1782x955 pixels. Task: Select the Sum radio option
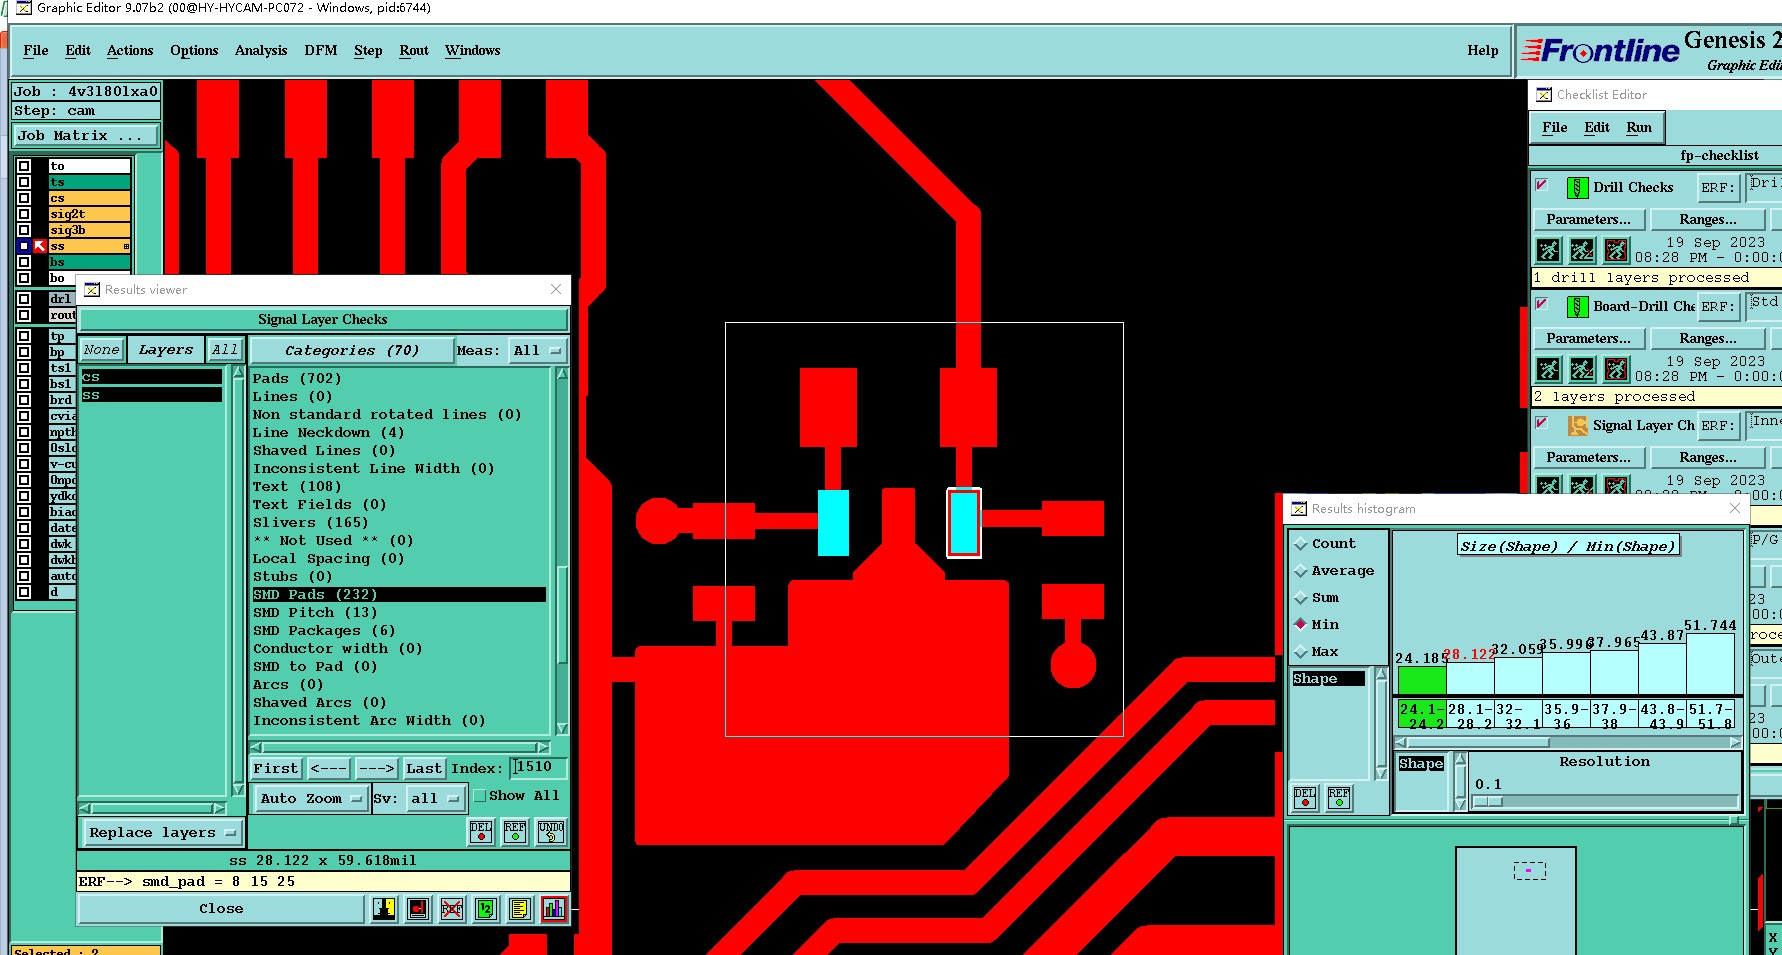pyautogui.click(x=1300, y=598)
